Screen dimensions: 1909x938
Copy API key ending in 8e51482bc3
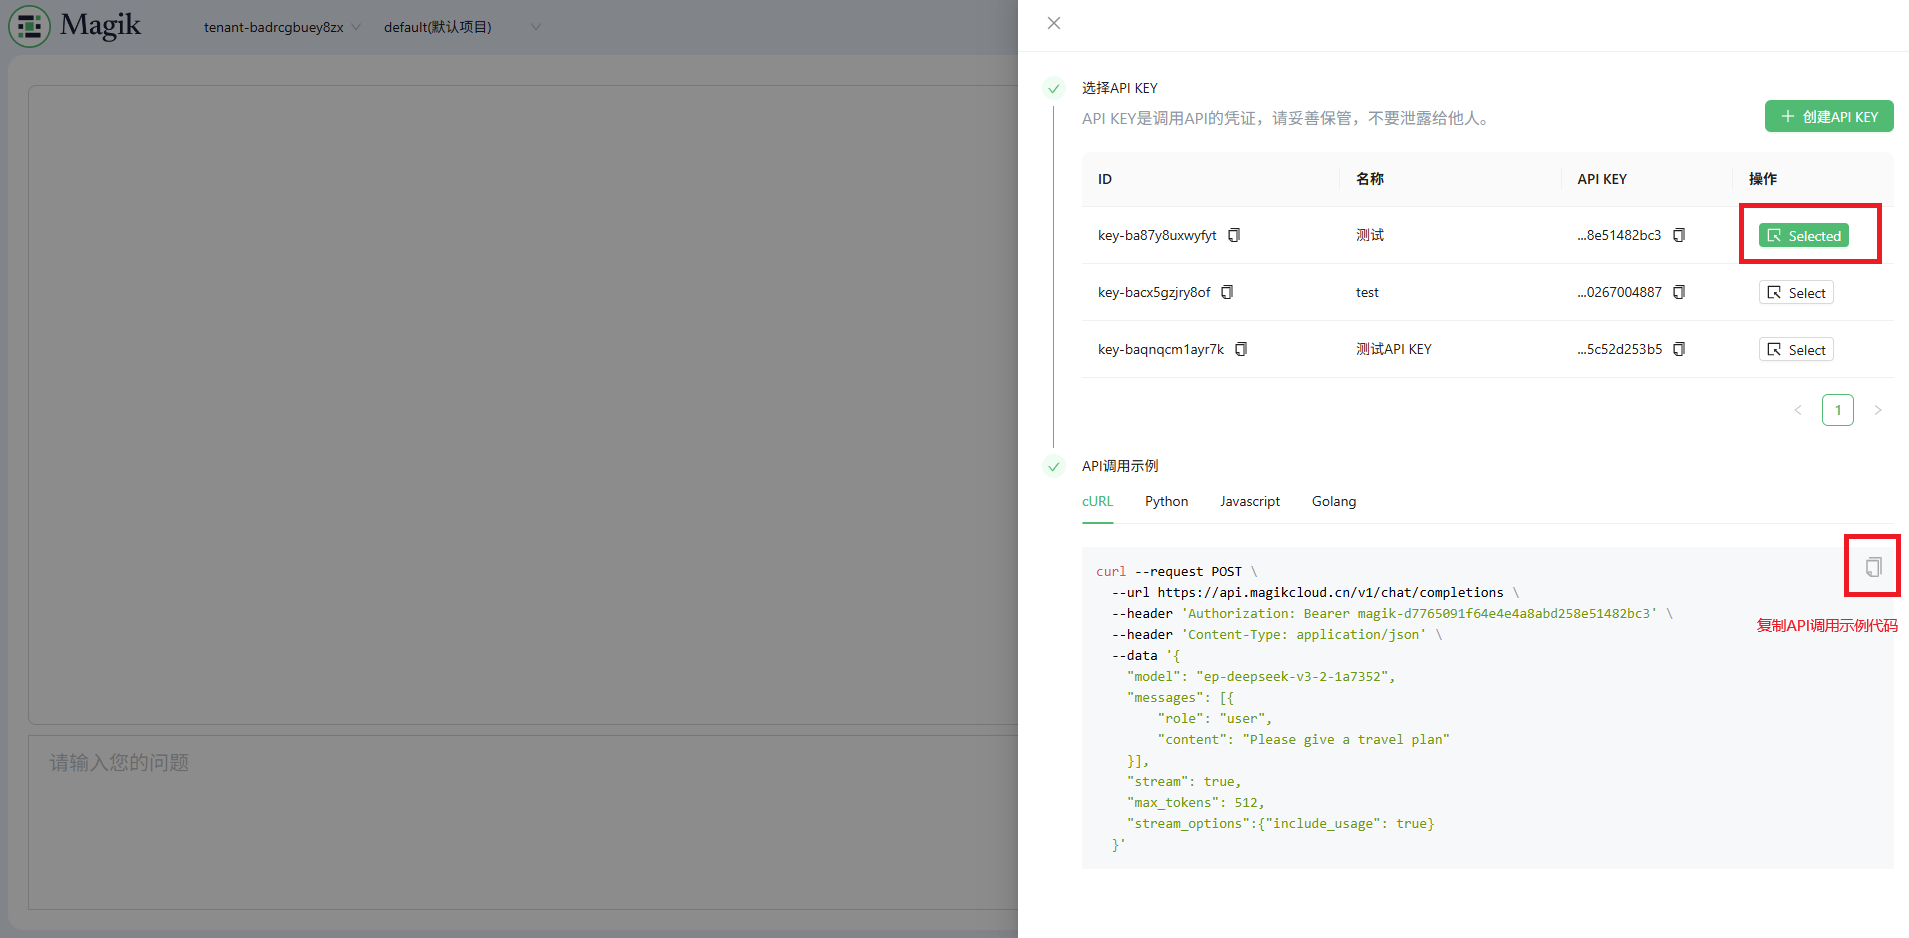[1679, 235]
